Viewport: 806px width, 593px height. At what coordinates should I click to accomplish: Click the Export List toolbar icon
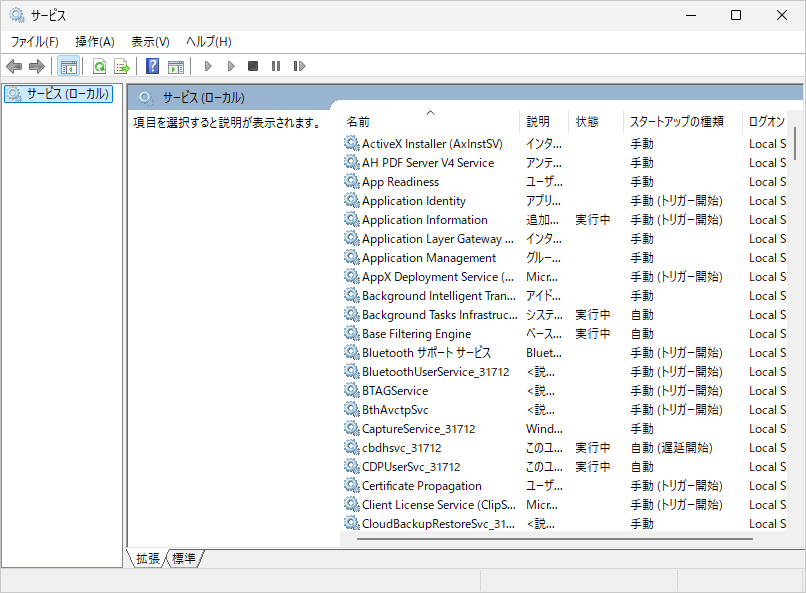[121, 66]
